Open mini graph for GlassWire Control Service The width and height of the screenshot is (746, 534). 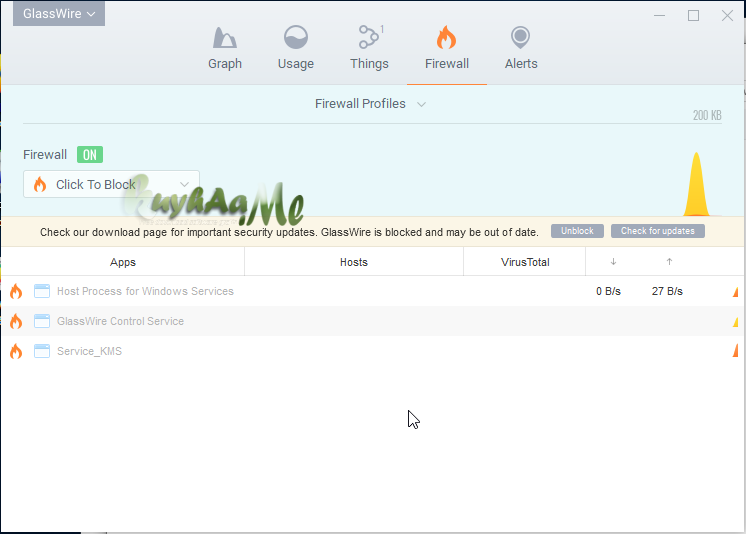point(736,322)
